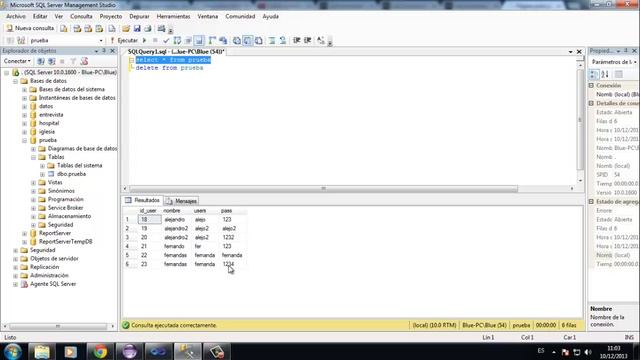Select the 'alejandro' cell in row 1
The width and height of the screenshot is (640, 360).
(x=175, y=220)
